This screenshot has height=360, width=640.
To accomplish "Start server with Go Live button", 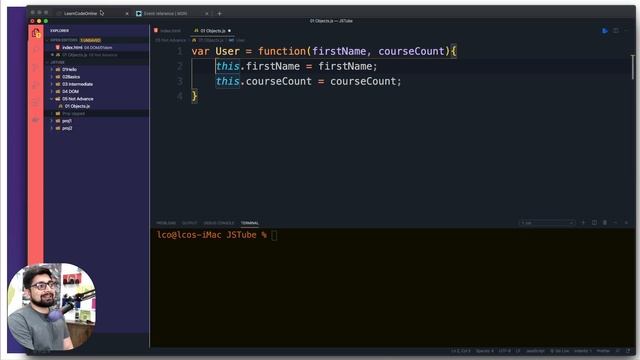I will coord(560,351).
